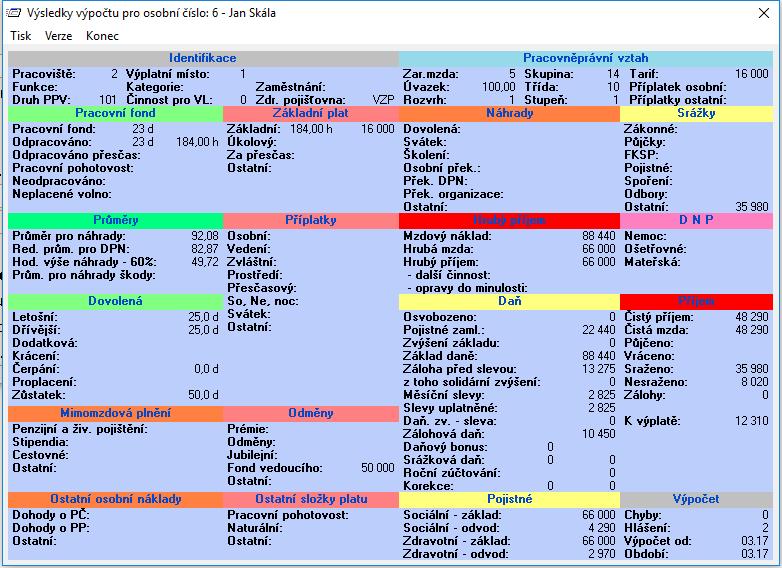Click the Měsíční slevy value 2 825

click(601, 395)
